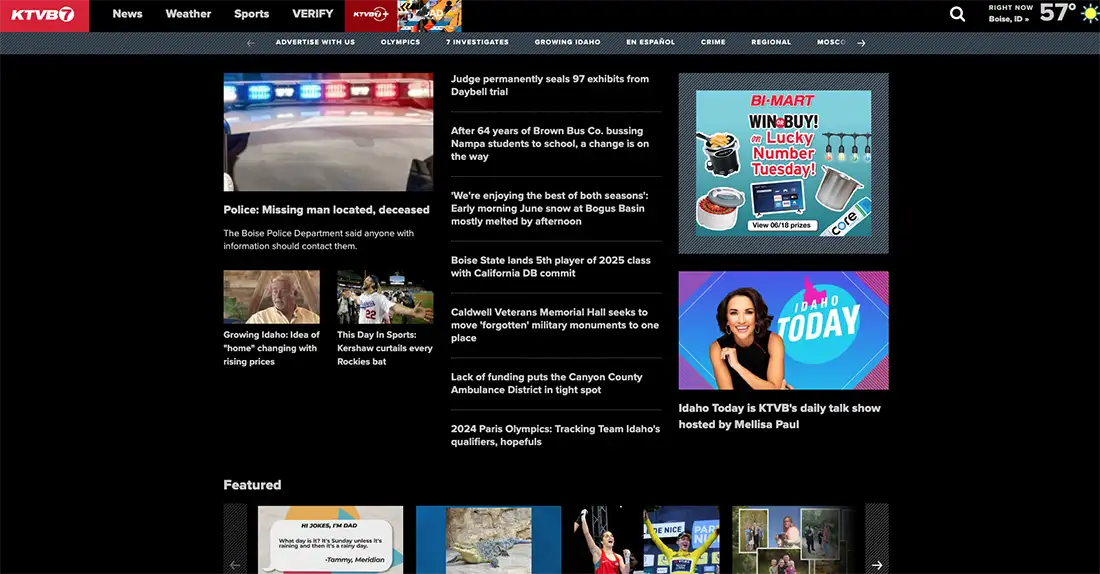
Task: Open 'Police: Missing man located, deceased' headline
Action: [326, 210]
